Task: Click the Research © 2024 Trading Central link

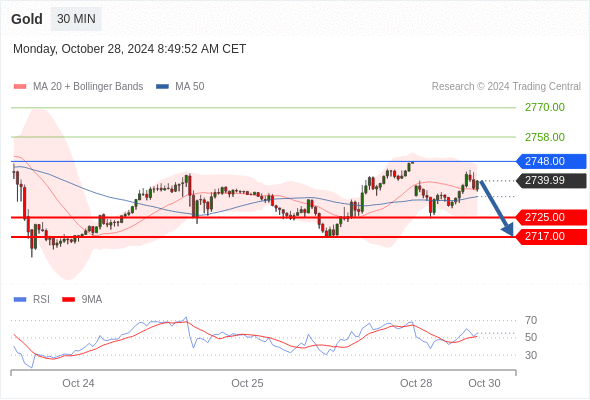Action: pyautogui.click(x=506, y=87)
